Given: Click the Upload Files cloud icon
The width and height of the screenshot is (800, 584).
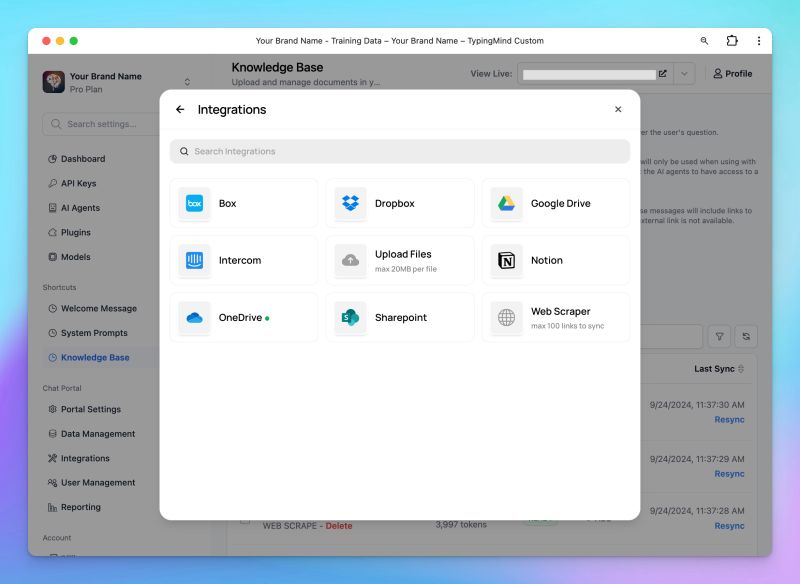Looking at the screenshot, I should coord(351,261).
